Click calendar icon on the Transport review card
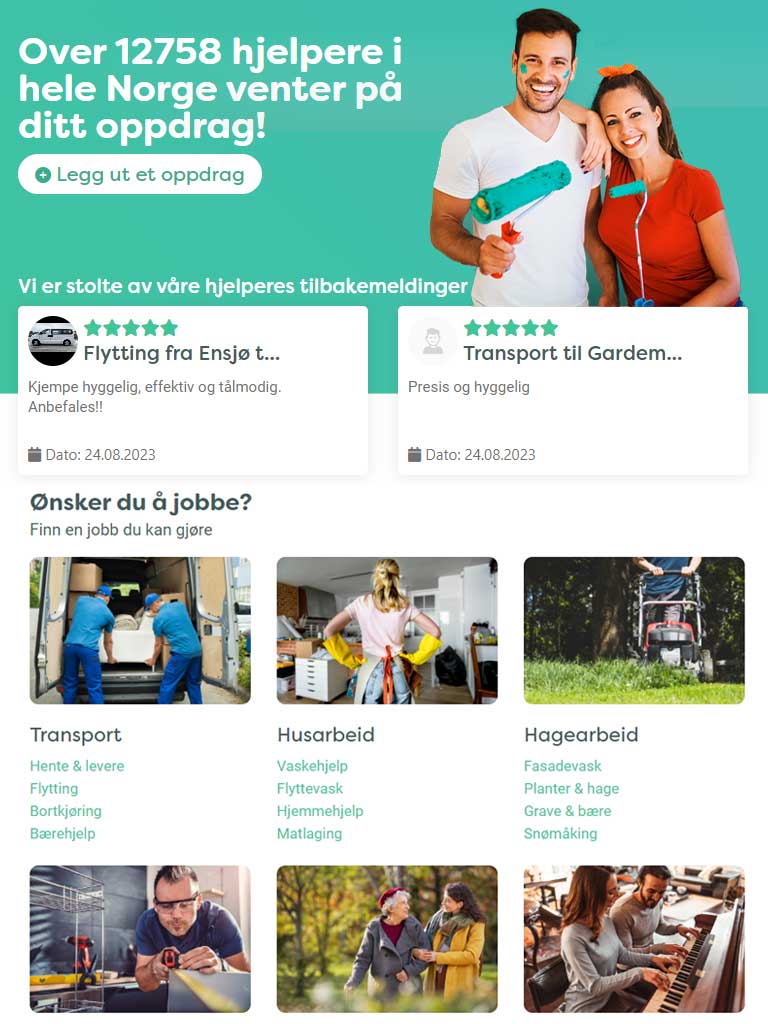Viewport: 768px width, 1024px height. (415, 455)
